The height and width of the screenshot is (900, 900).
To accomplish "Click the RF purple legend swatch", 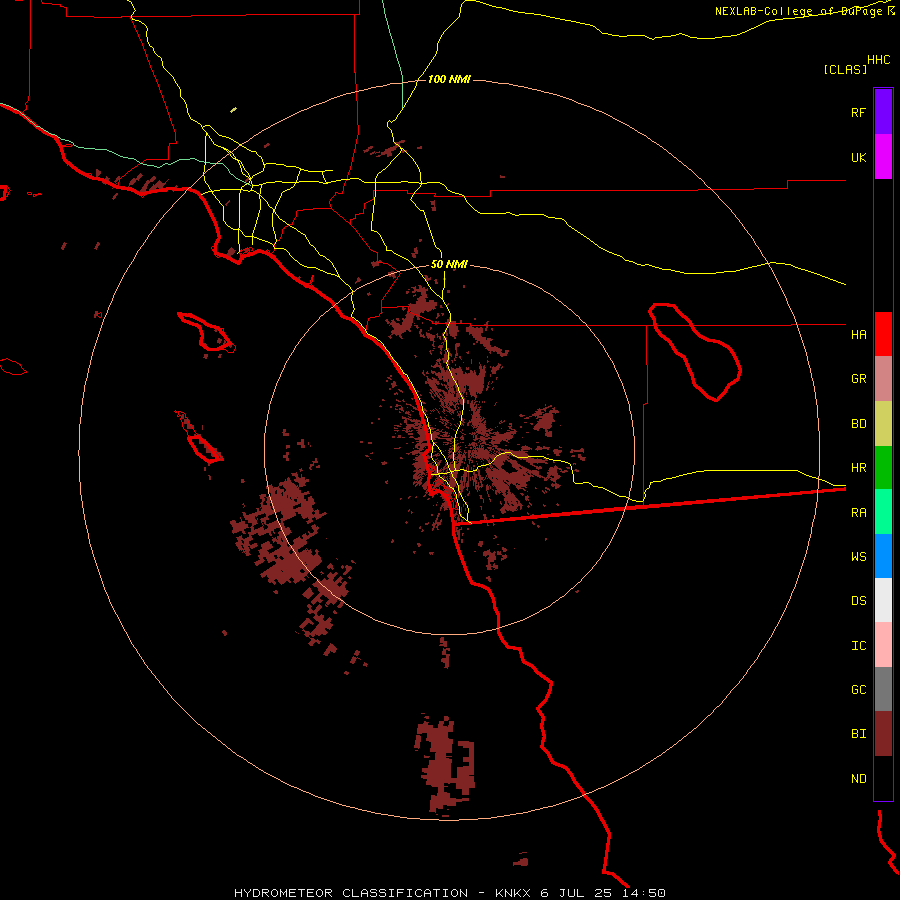I will pos(883,112).
